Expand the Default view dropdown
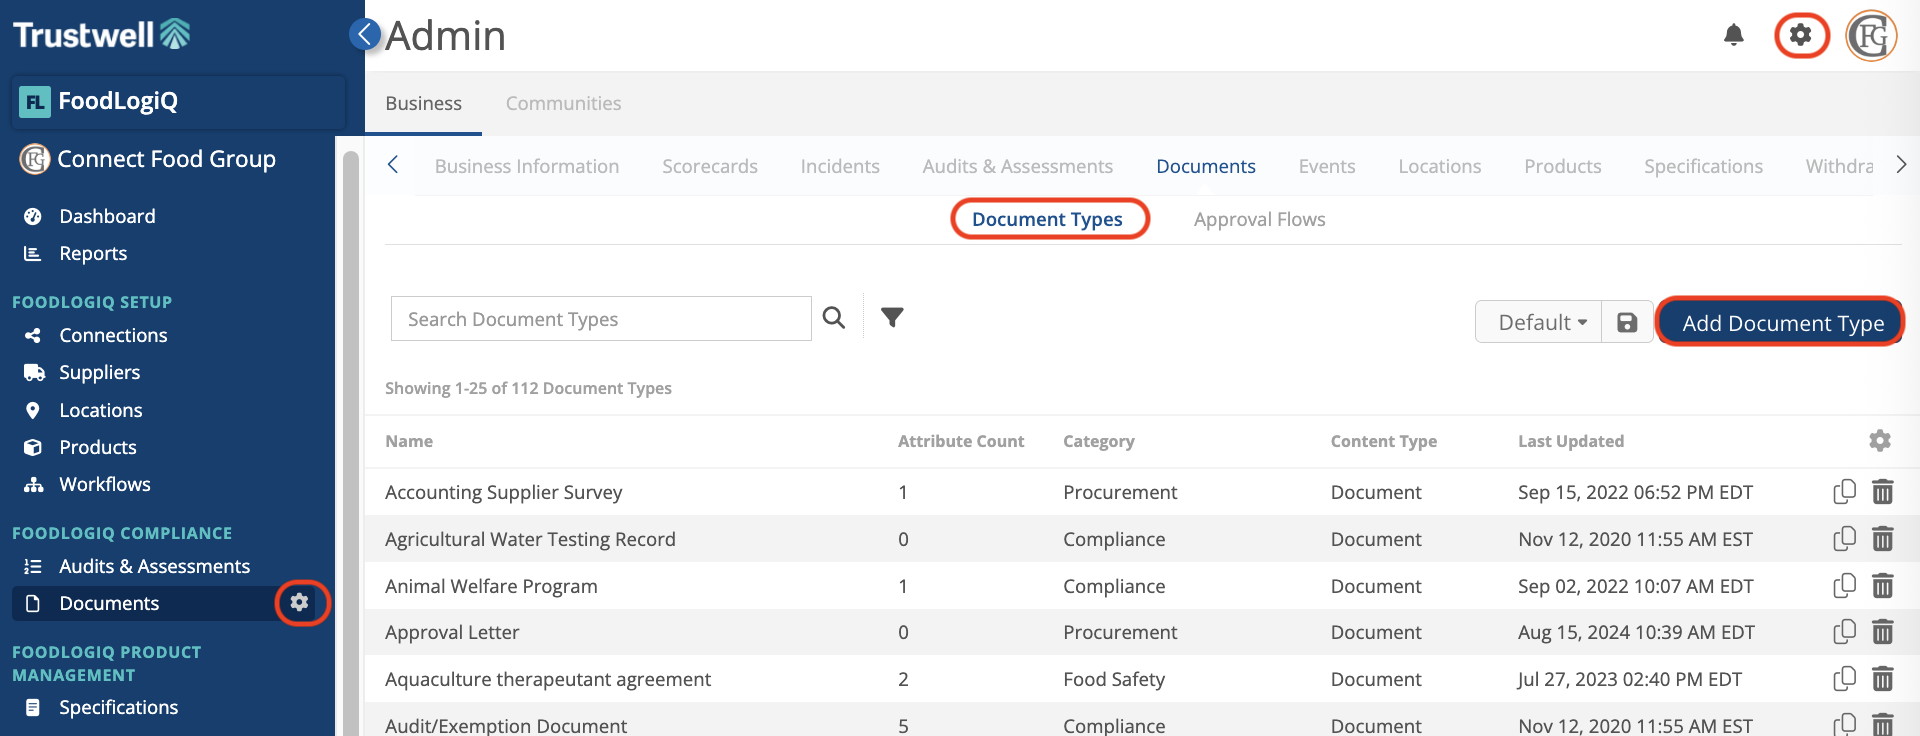Image resolution: width=1920 pixels, height=736 pixels. point(1539,323)
